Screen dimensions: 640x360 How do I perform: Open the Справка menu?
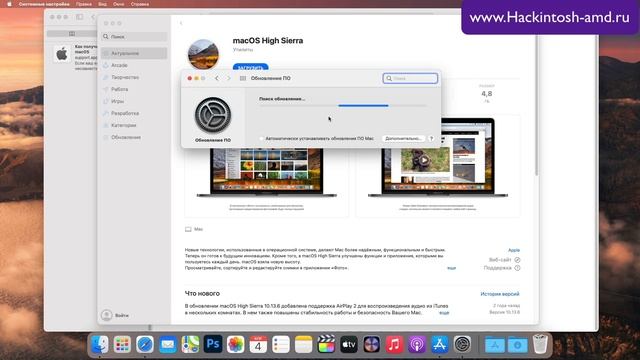point(140,4)
